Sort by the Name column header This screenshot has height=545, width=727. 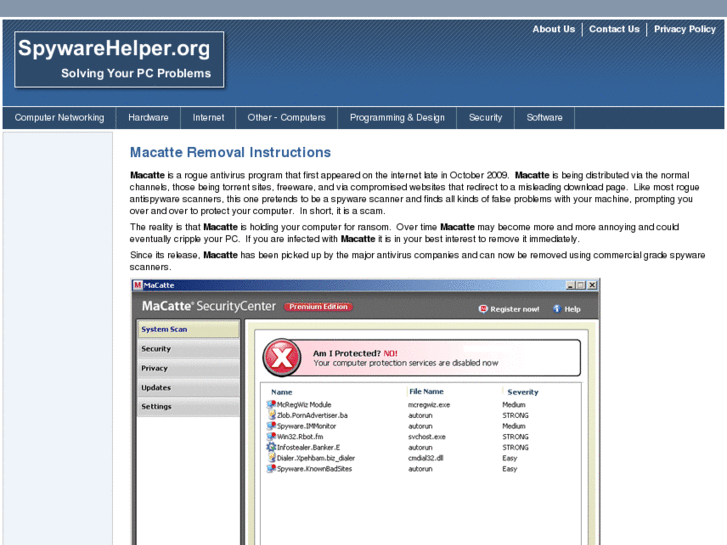281,392
